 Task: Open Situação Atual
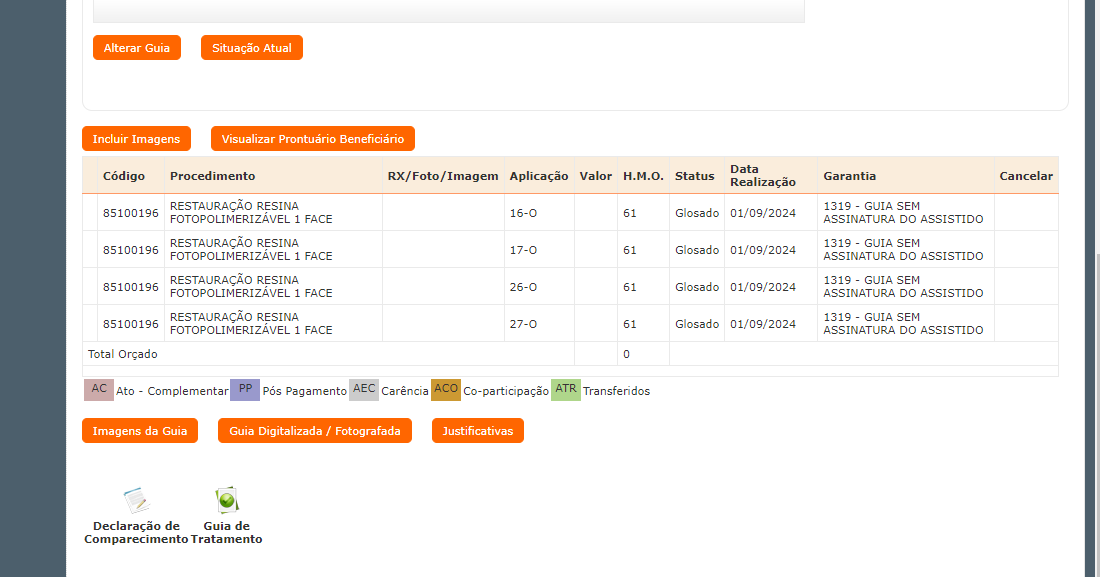(x=252, y=48)
